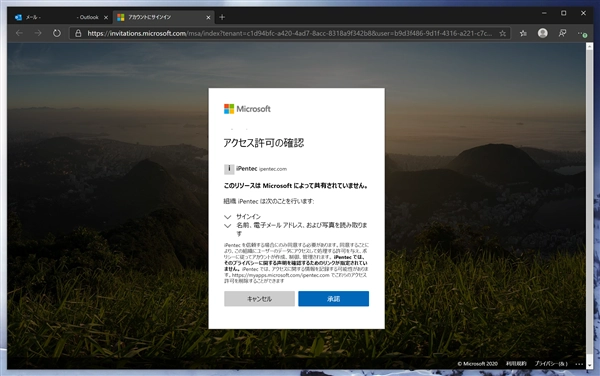Click the © Microsoft 2020 footer text
The width and height of the screenshot is (600, 376).
(478, 364)
